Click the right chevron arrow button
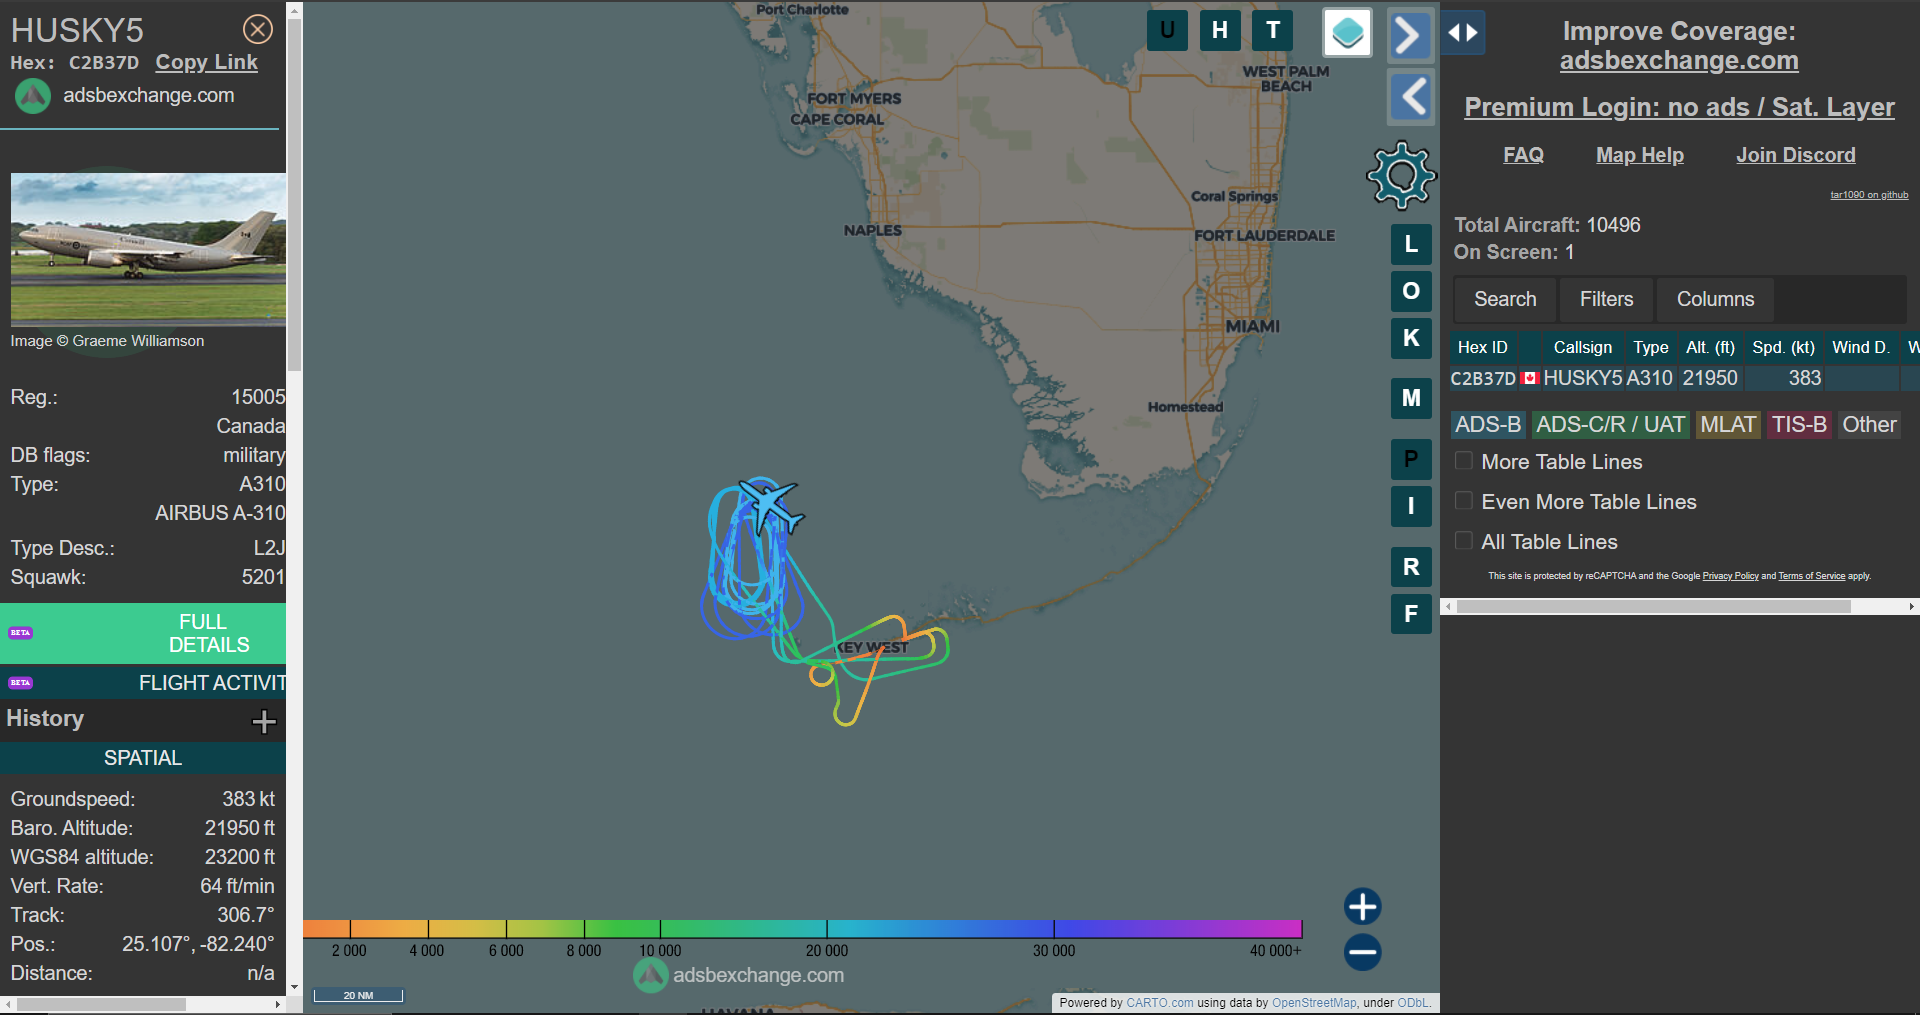The image size is (1920, 1015). 1410,35
